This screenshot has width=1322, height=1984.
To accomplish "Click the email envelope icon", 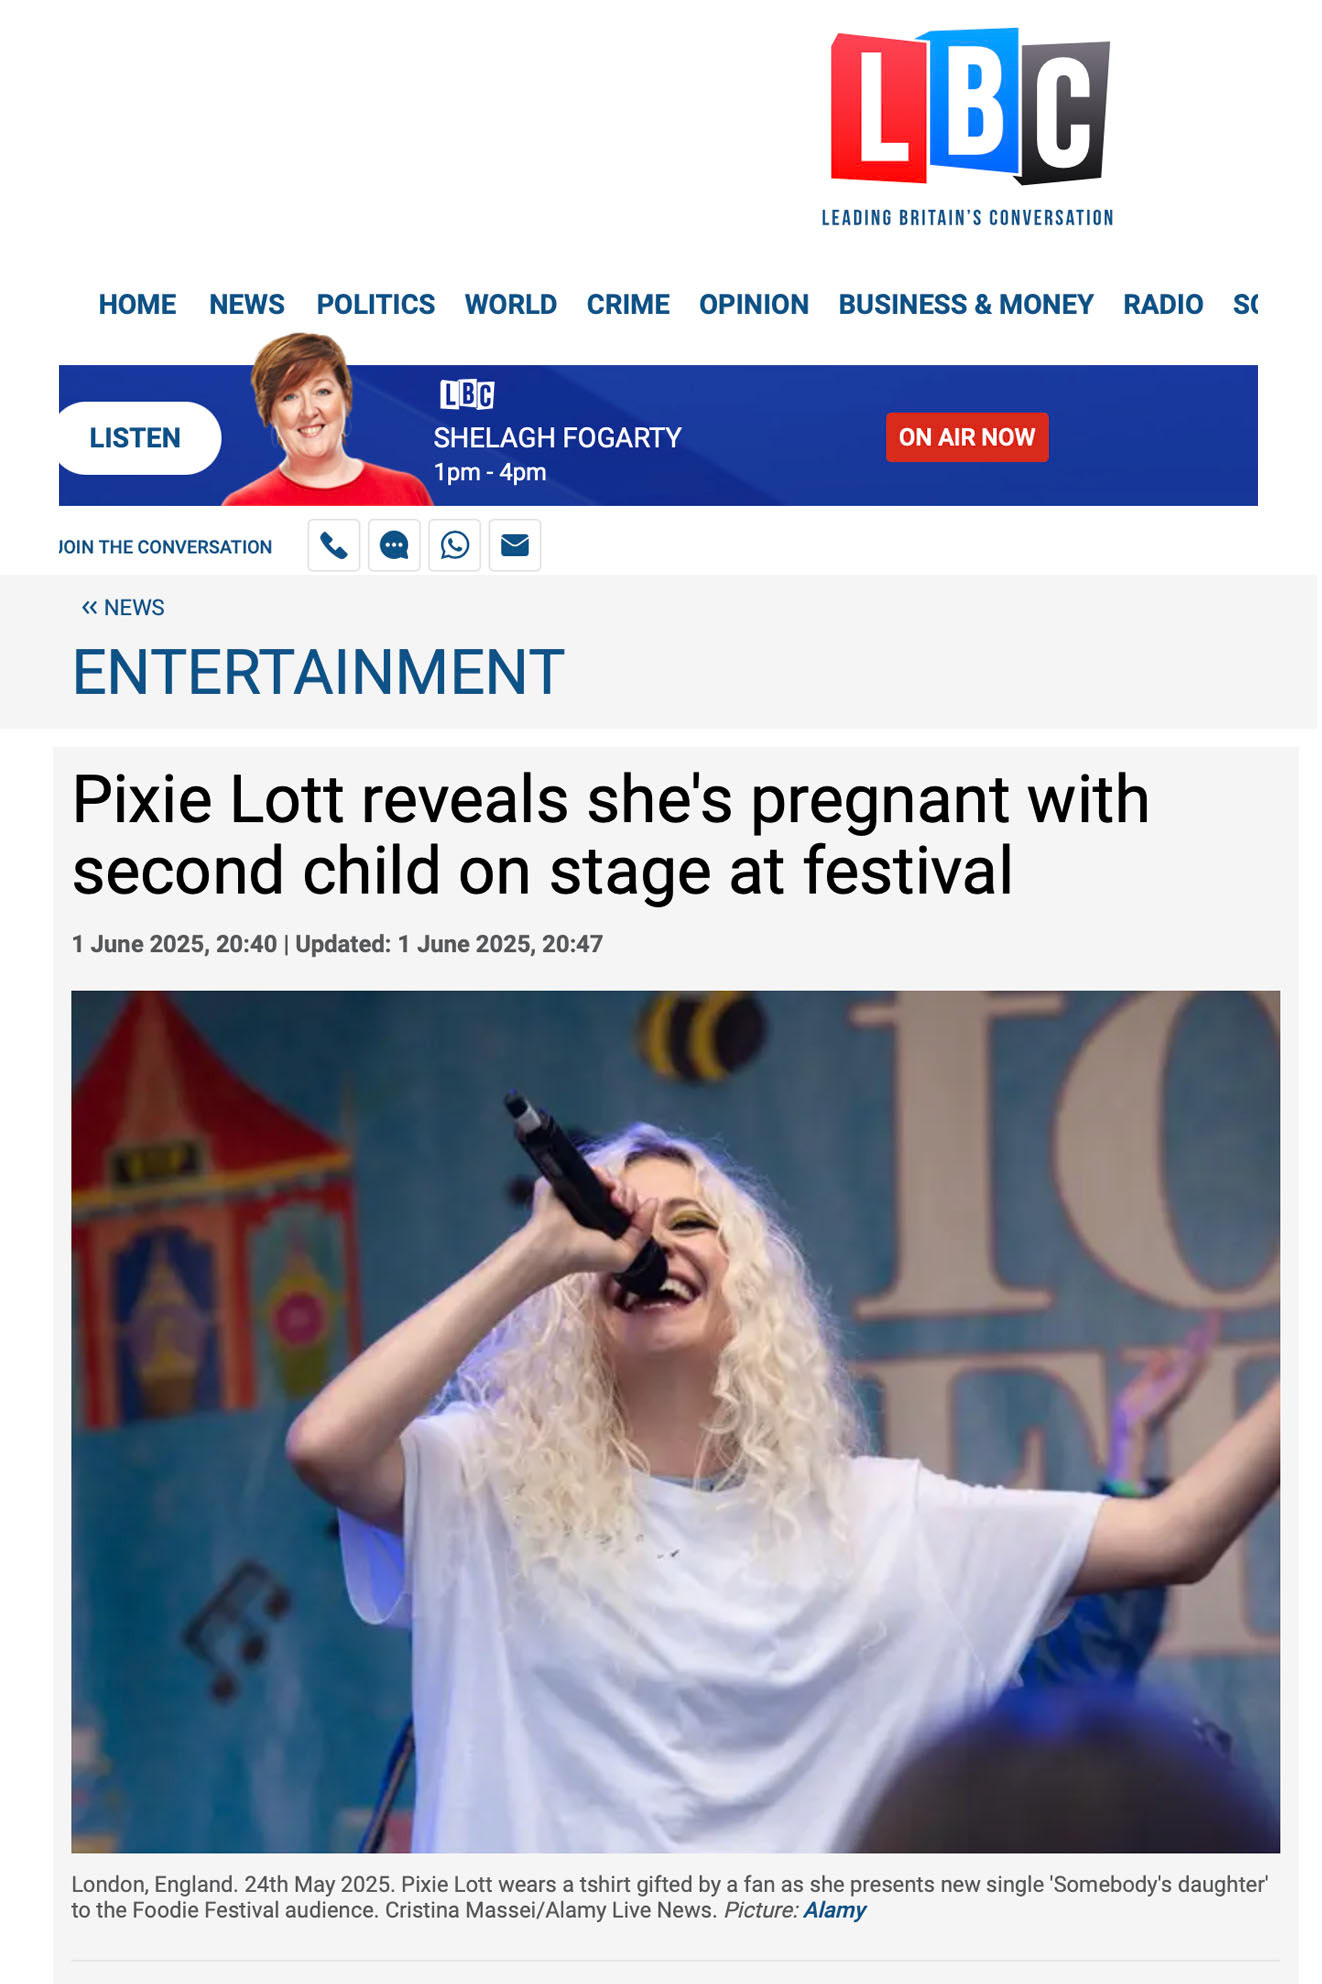I will point(515,545).
